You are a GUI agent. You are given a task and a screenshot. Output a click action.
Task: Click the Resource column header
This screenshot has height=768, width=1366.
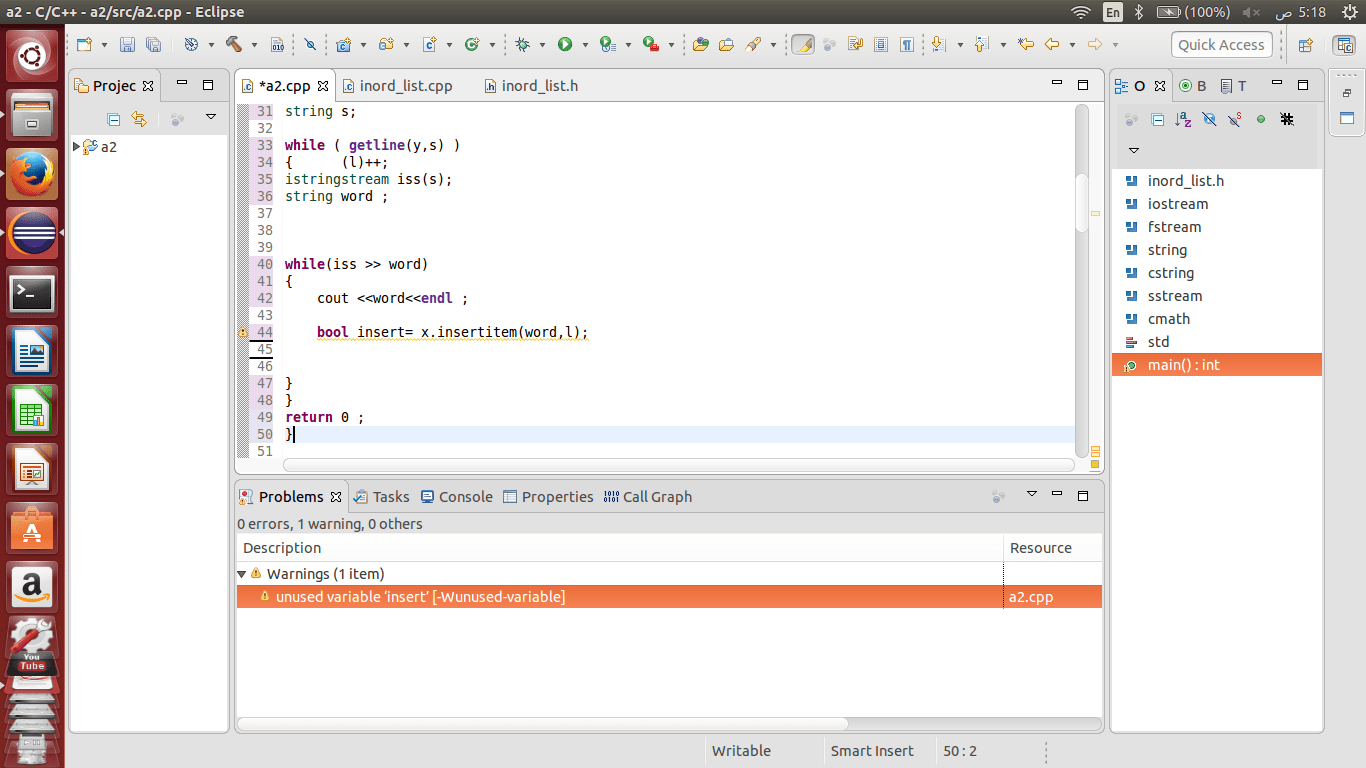(x=1053, y=548)
